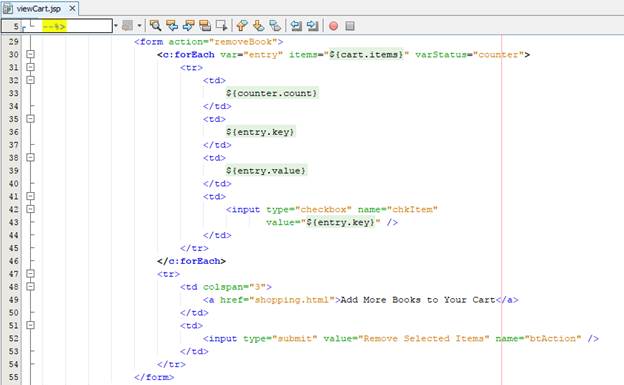Click the href="shopping.html" attribute text

[278, 300]
